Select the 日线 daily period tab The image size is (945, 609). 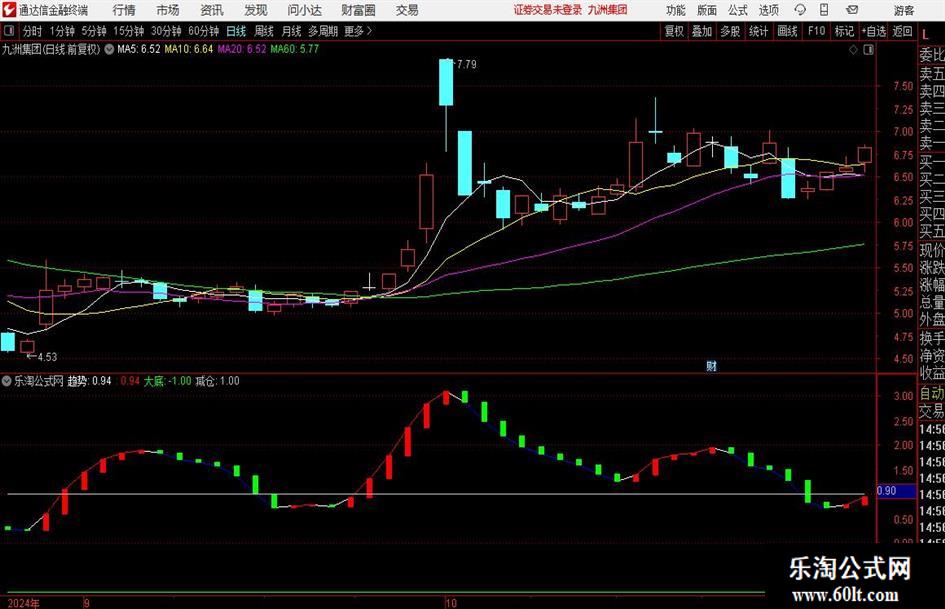click(x=236, y=31)
